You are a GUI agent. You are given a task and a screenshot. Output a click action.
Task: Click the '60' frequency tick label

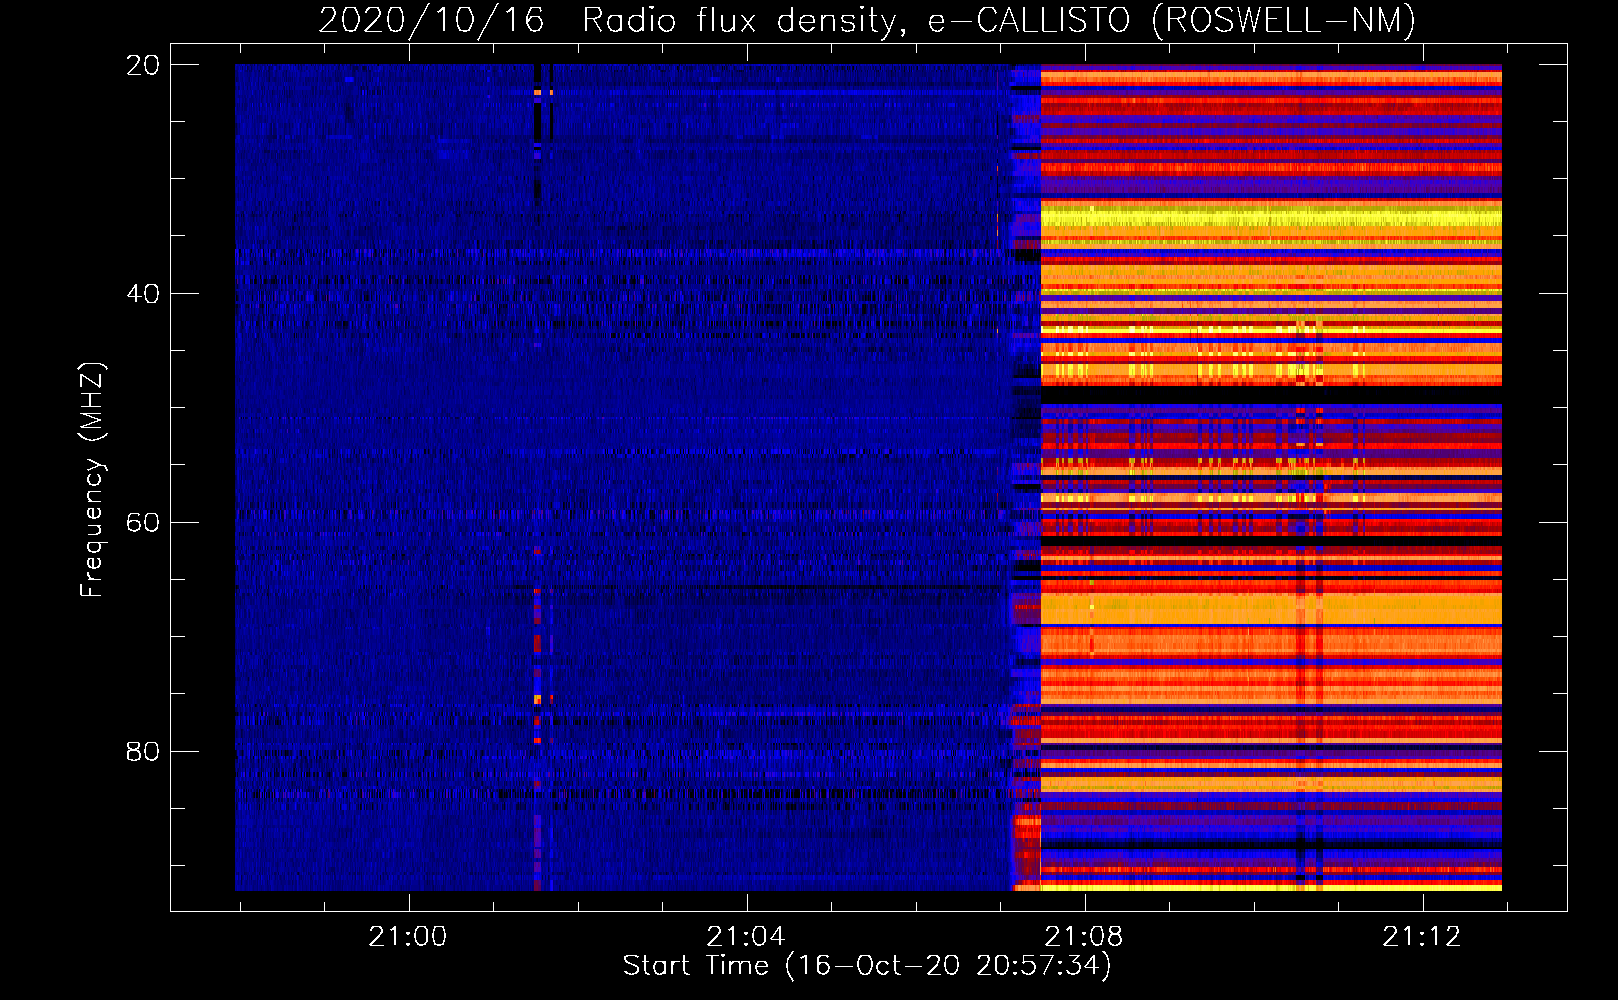pos(142,523)
